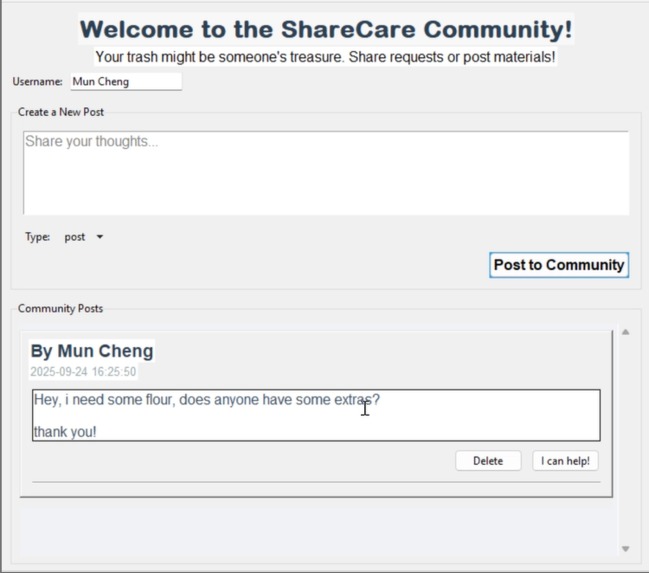Click the Username label

pyautogui.click(x=37, y=82)
